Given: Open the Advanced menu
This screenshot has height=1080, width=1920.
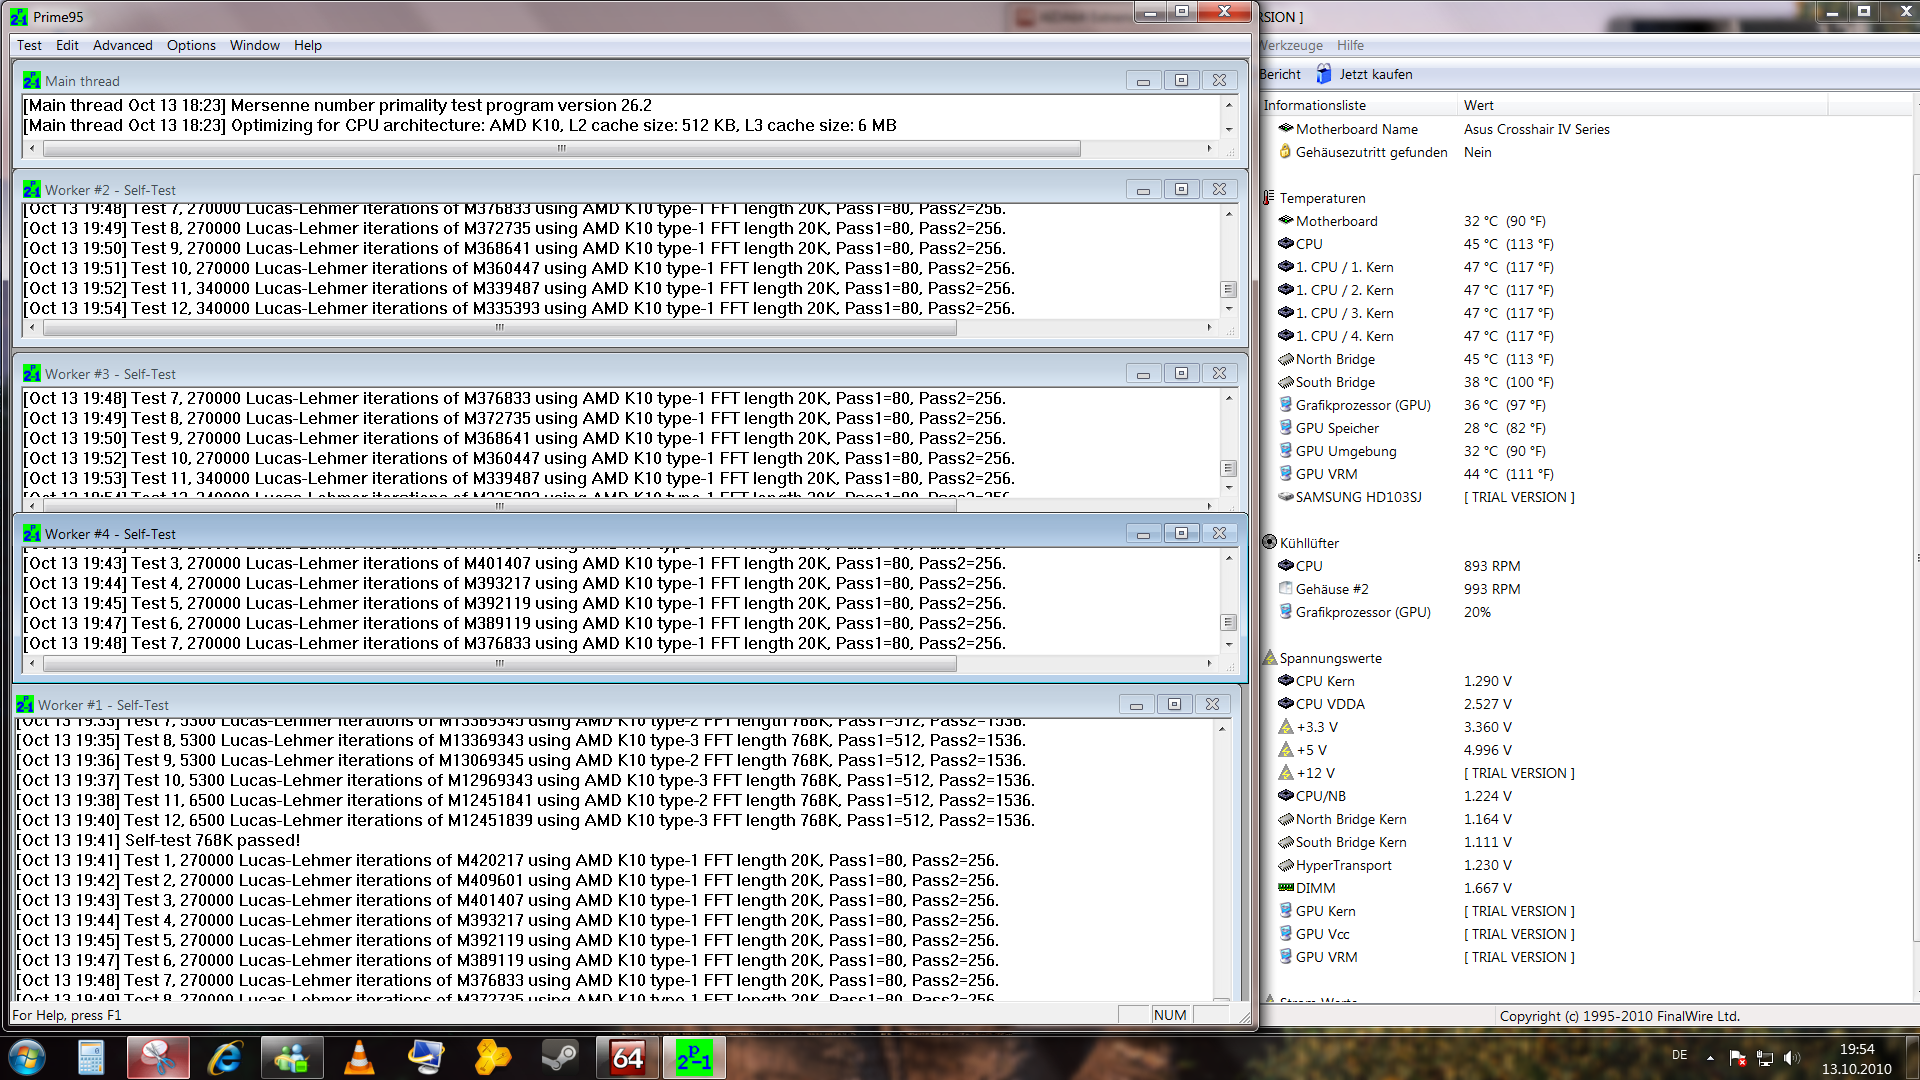Looking at the screenshot, I should 122,45.
